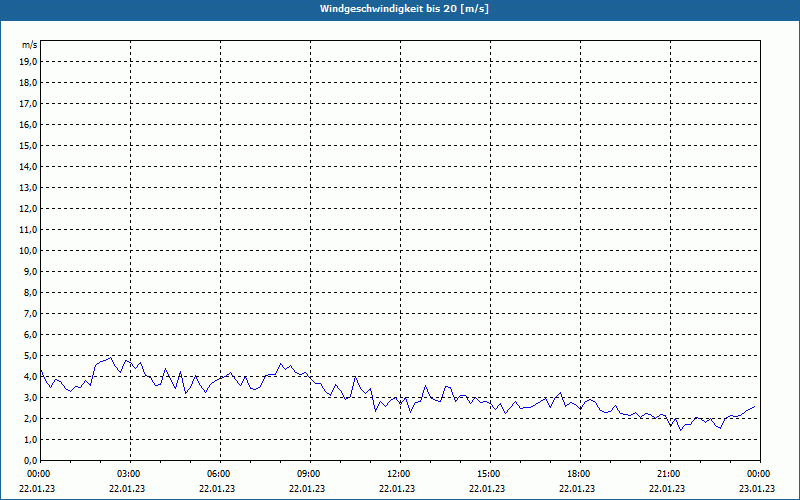The width and height of the screenshot is (800, 500).
Task: Click the 9,0 y-axis label
Action: [30, 271]
